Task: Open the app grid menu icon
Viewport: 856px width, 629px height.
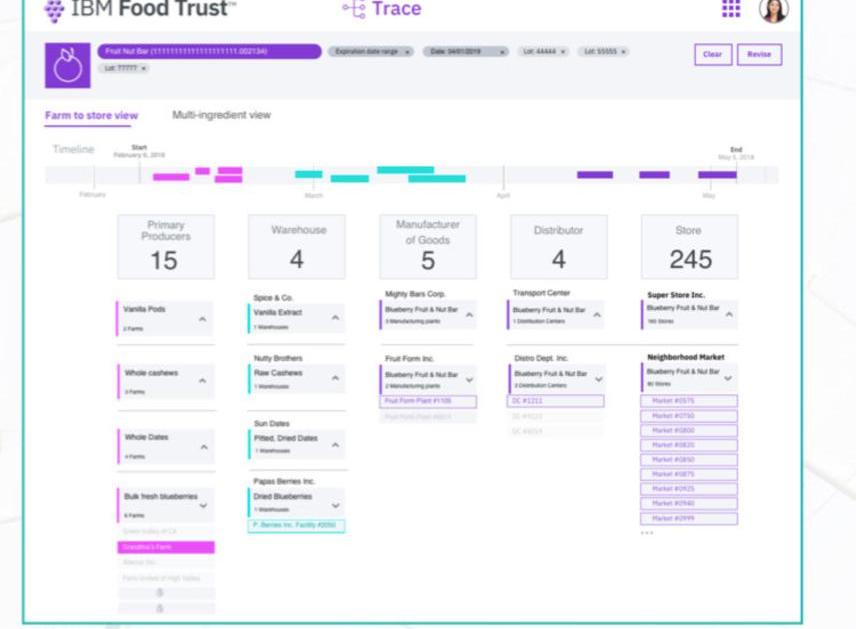Action: click(731, 9)
